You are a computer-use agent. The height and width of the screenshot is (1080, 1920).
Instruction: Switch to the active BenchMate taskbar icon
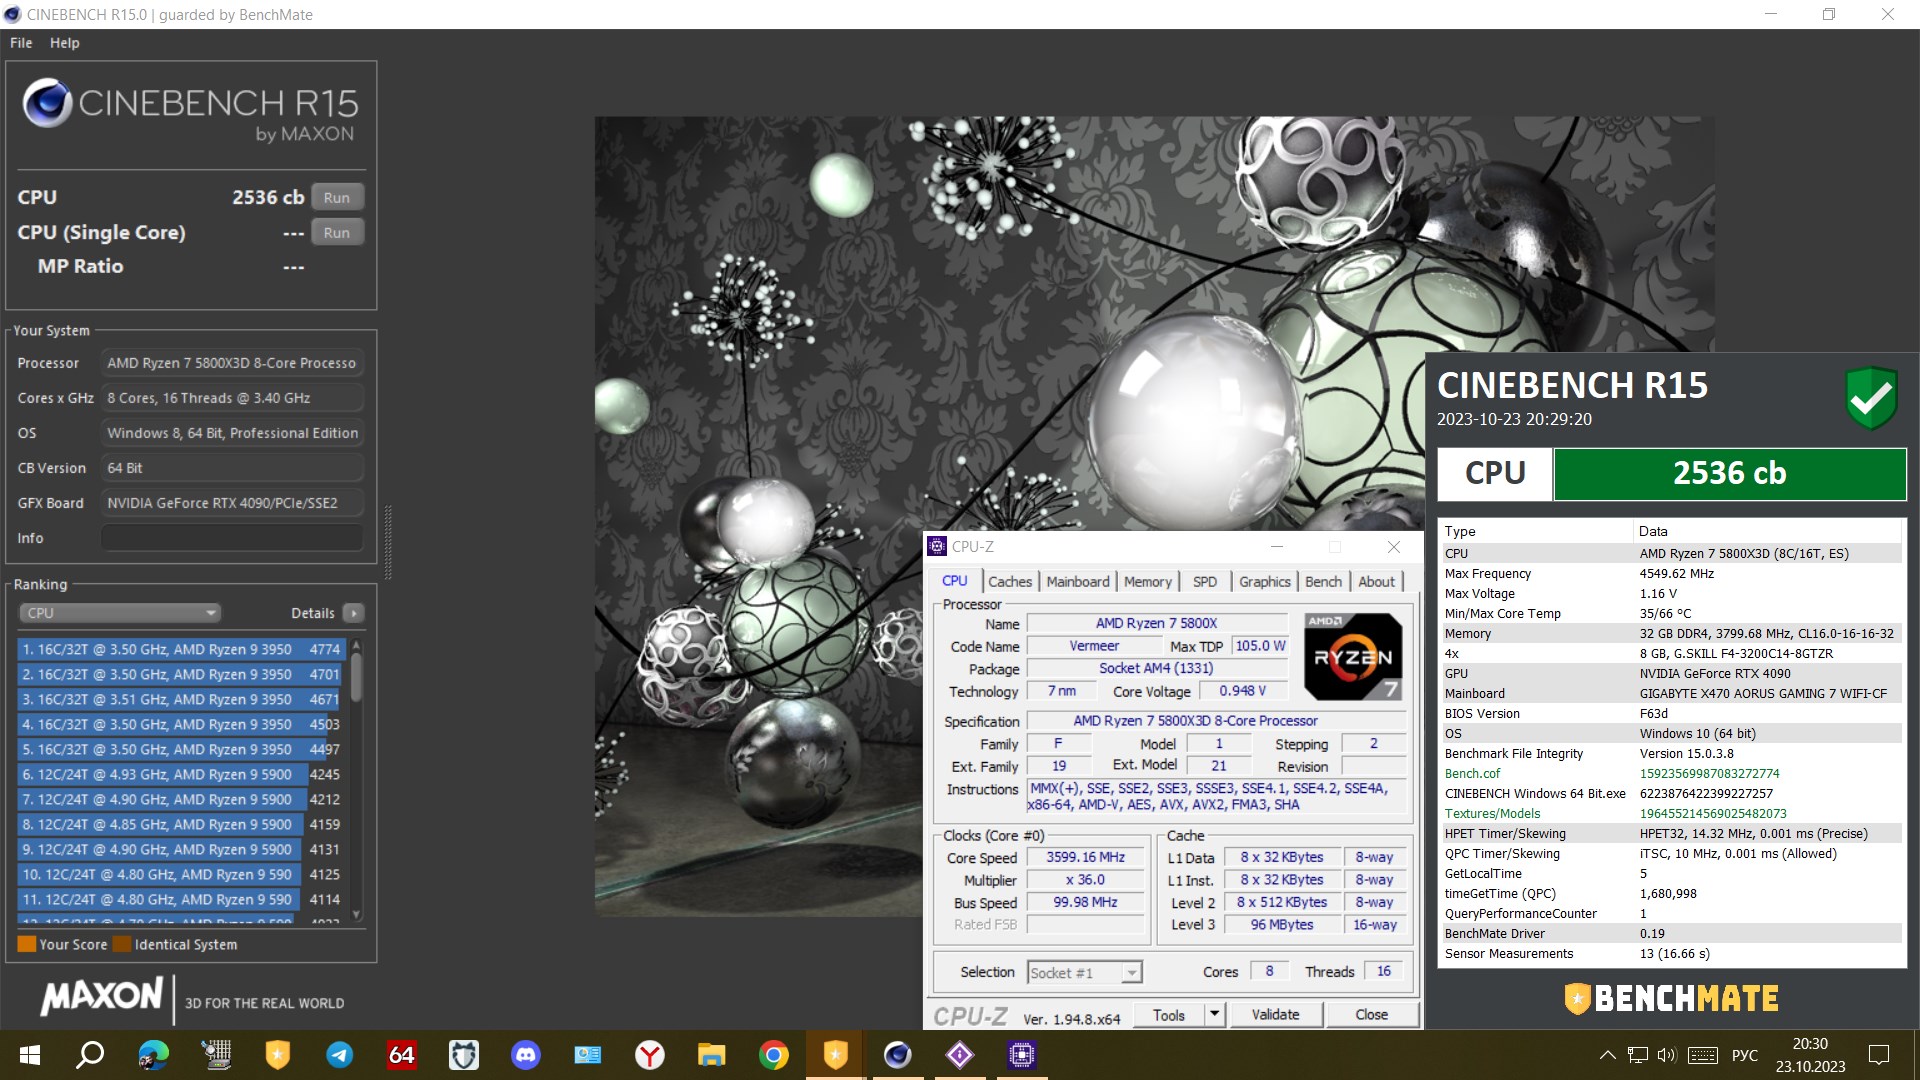pos(835,1055)
